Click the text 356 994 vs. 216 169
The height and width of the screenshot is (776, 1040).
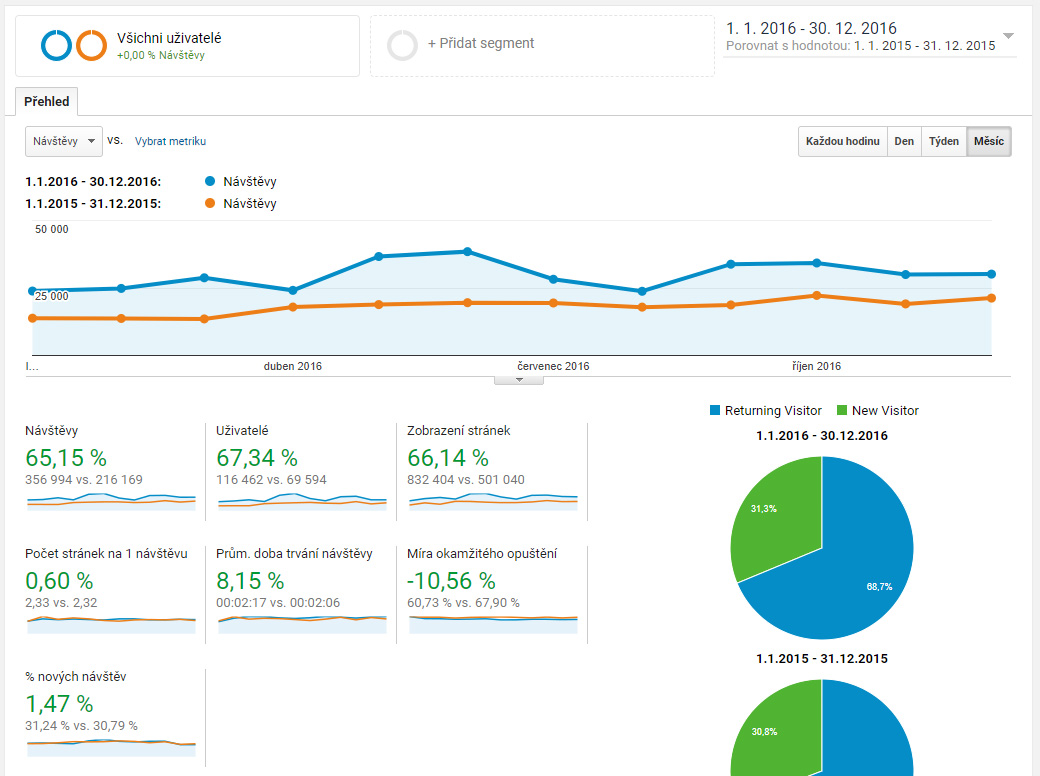click(84, 480)
